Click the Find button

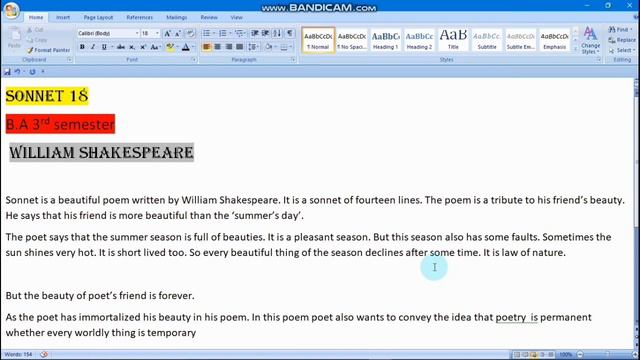[x=620, y=30]
